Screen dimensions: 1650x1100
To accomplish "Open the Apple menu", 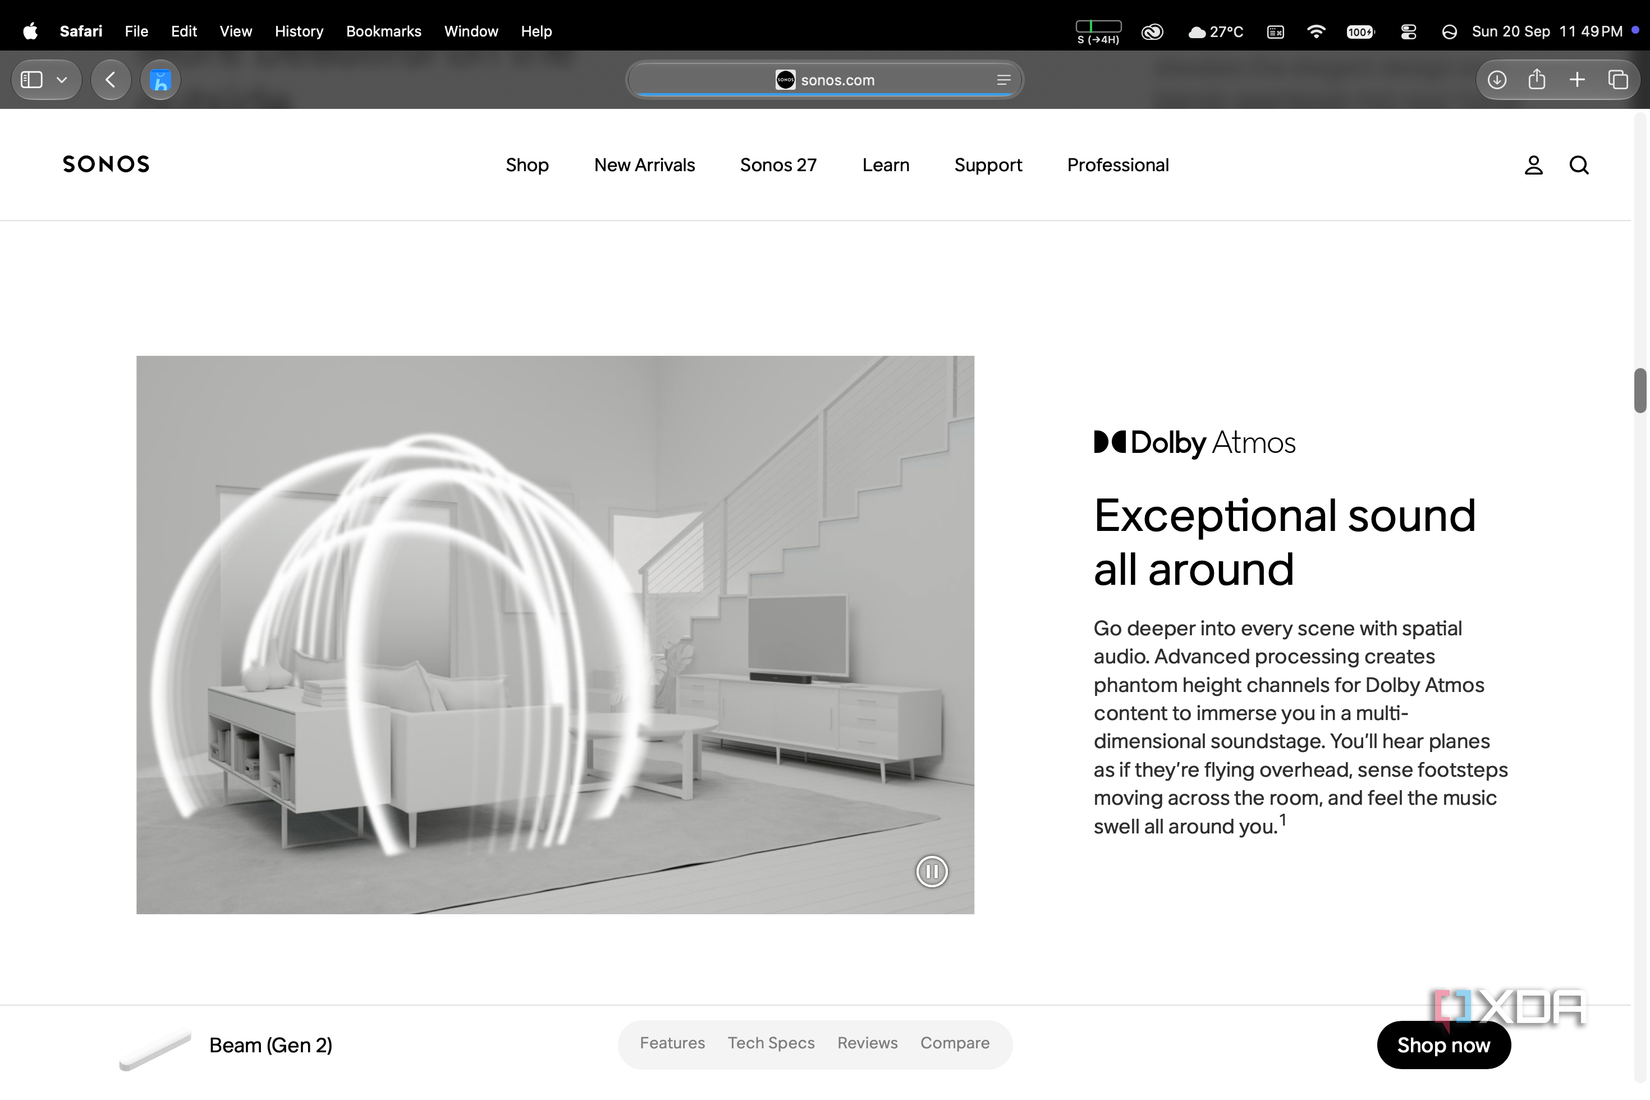I will 30,31.
